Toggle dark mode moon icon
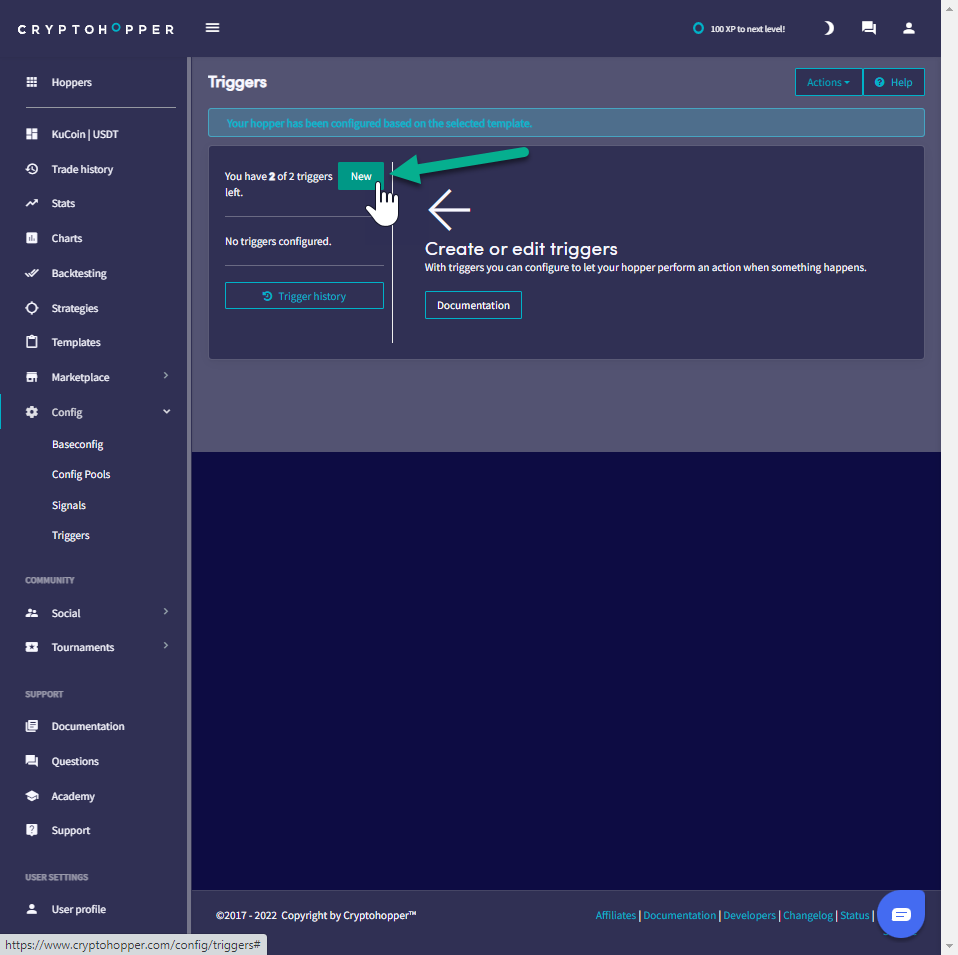Image resolution: width=958 pixels, height=955 pixels. pyautogui.click(x=828, y=28)
